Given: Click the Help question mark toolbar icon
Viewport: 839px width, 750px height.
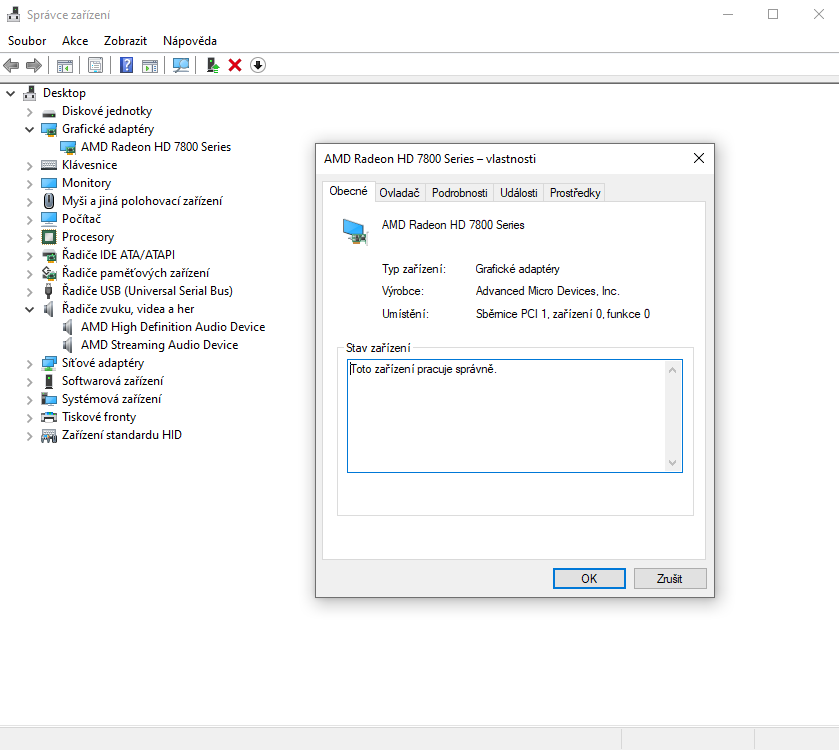Looking at the screenshot, I should tap(126, 65).
